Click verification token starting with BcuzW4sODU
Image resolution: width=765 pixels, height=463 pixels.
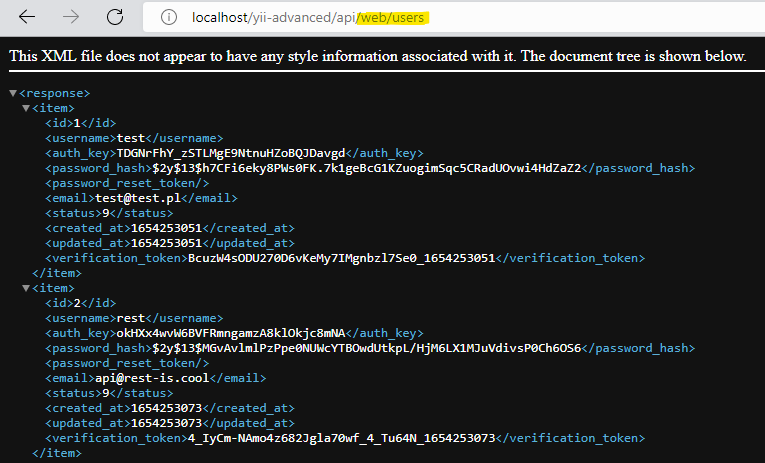[342, 258]
